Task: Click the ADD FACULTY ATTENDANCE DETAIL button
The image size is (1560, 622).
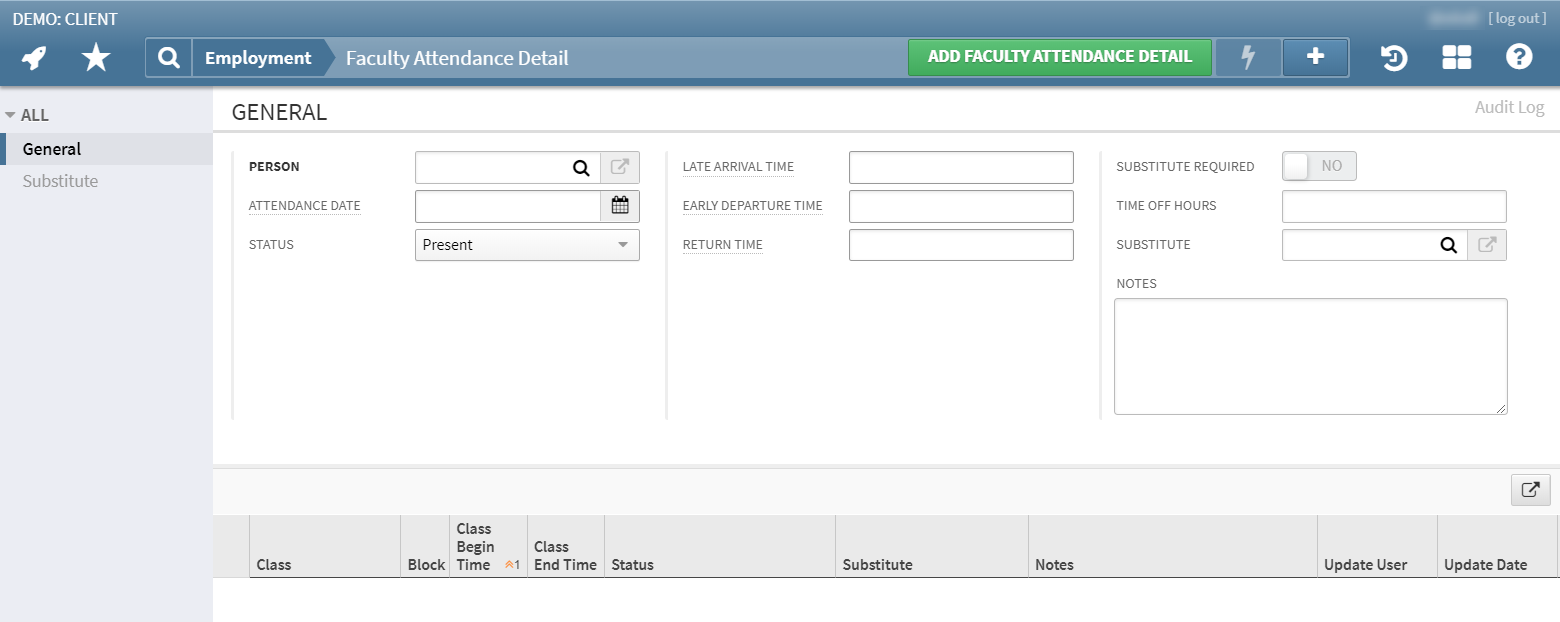Action: [1059, 57]
